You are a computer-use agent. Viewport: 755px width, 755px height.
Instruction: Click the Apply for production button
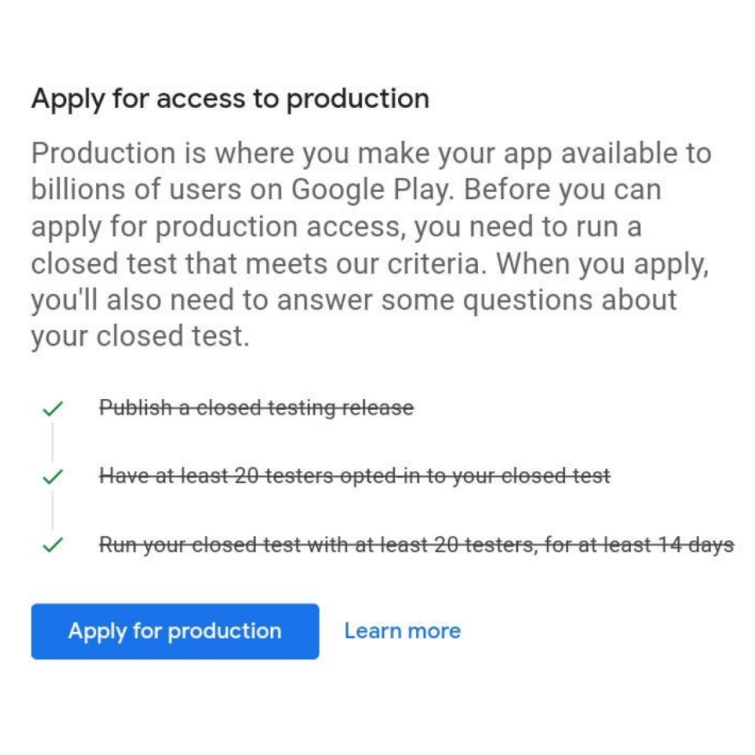pos(175,631)
